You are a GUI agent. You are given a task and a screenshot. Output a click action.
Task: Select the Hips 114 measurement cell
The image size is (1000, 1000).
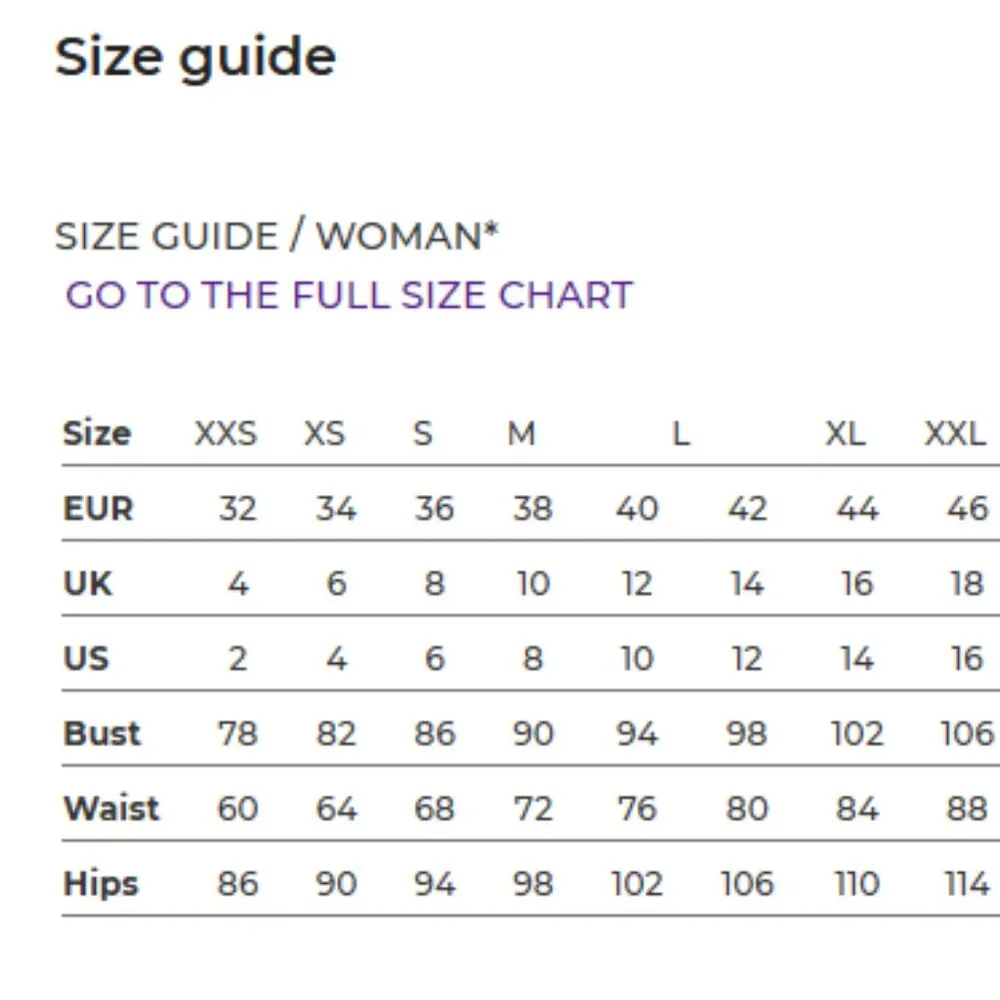(966, 883)
